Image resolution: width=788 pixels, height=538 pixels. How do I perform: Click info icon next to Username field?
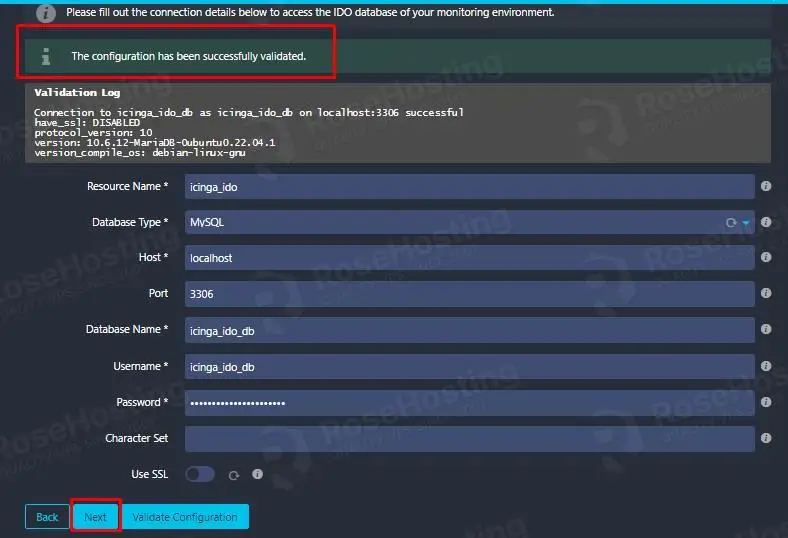766,366
